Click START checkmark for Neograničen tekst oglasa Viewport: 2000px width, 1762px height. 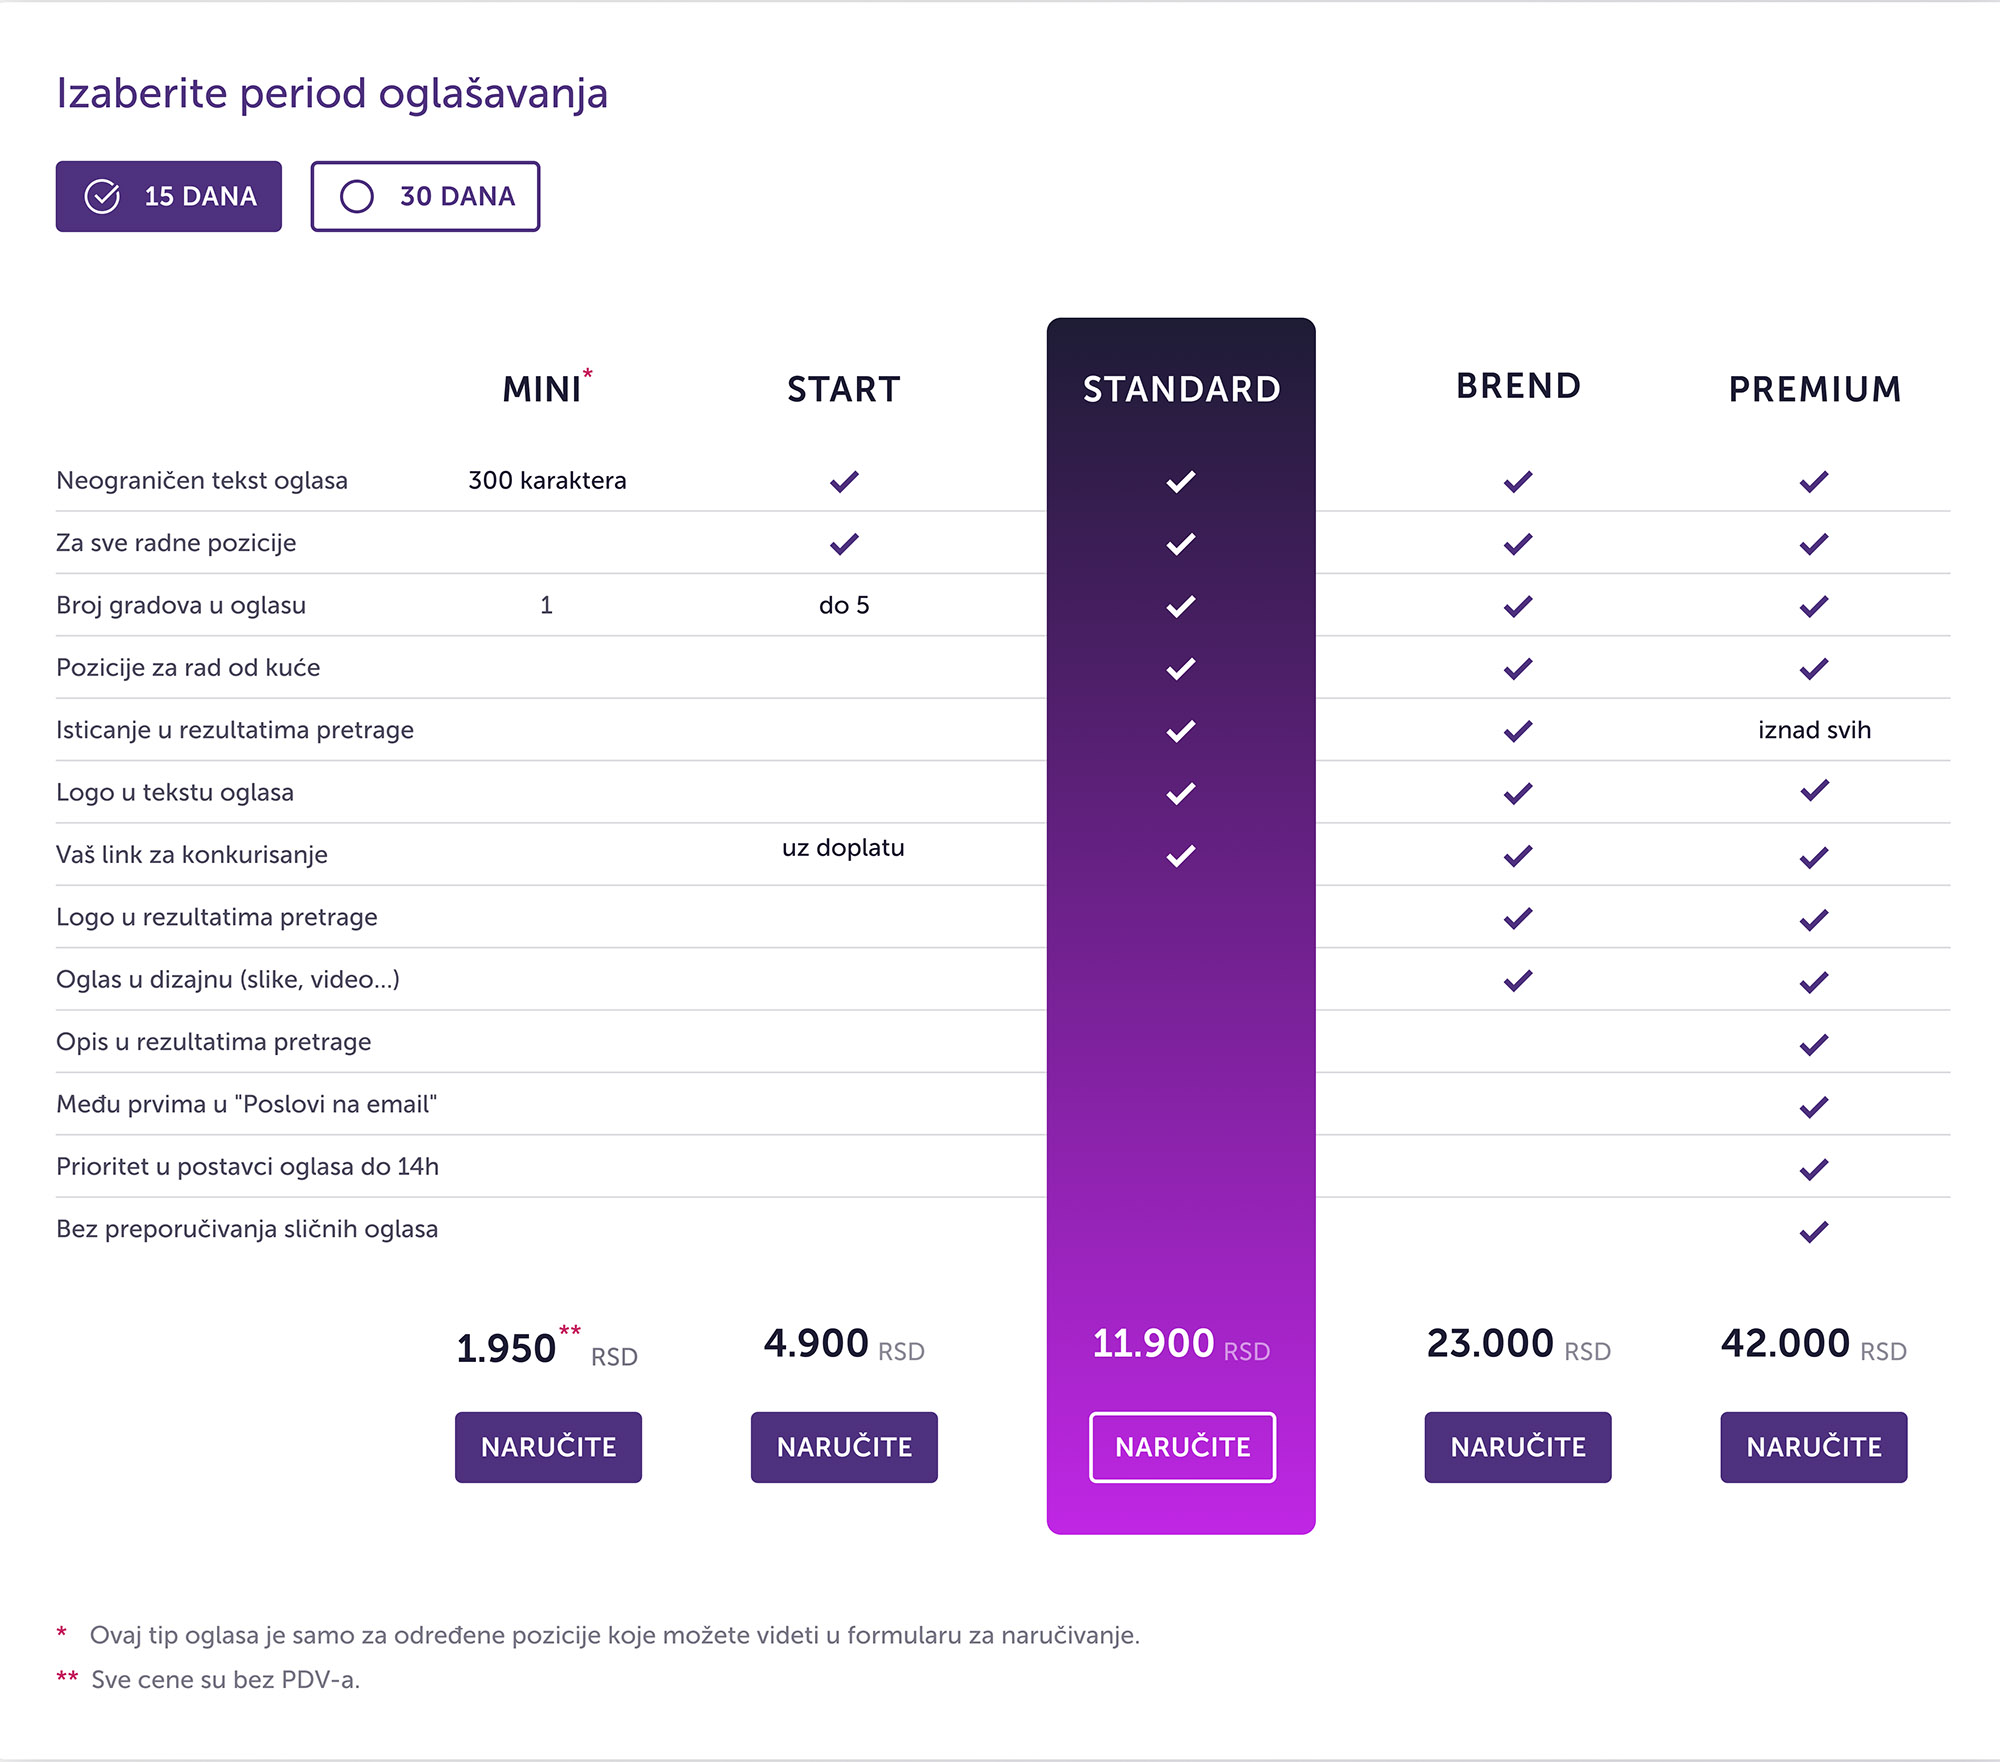844,481
